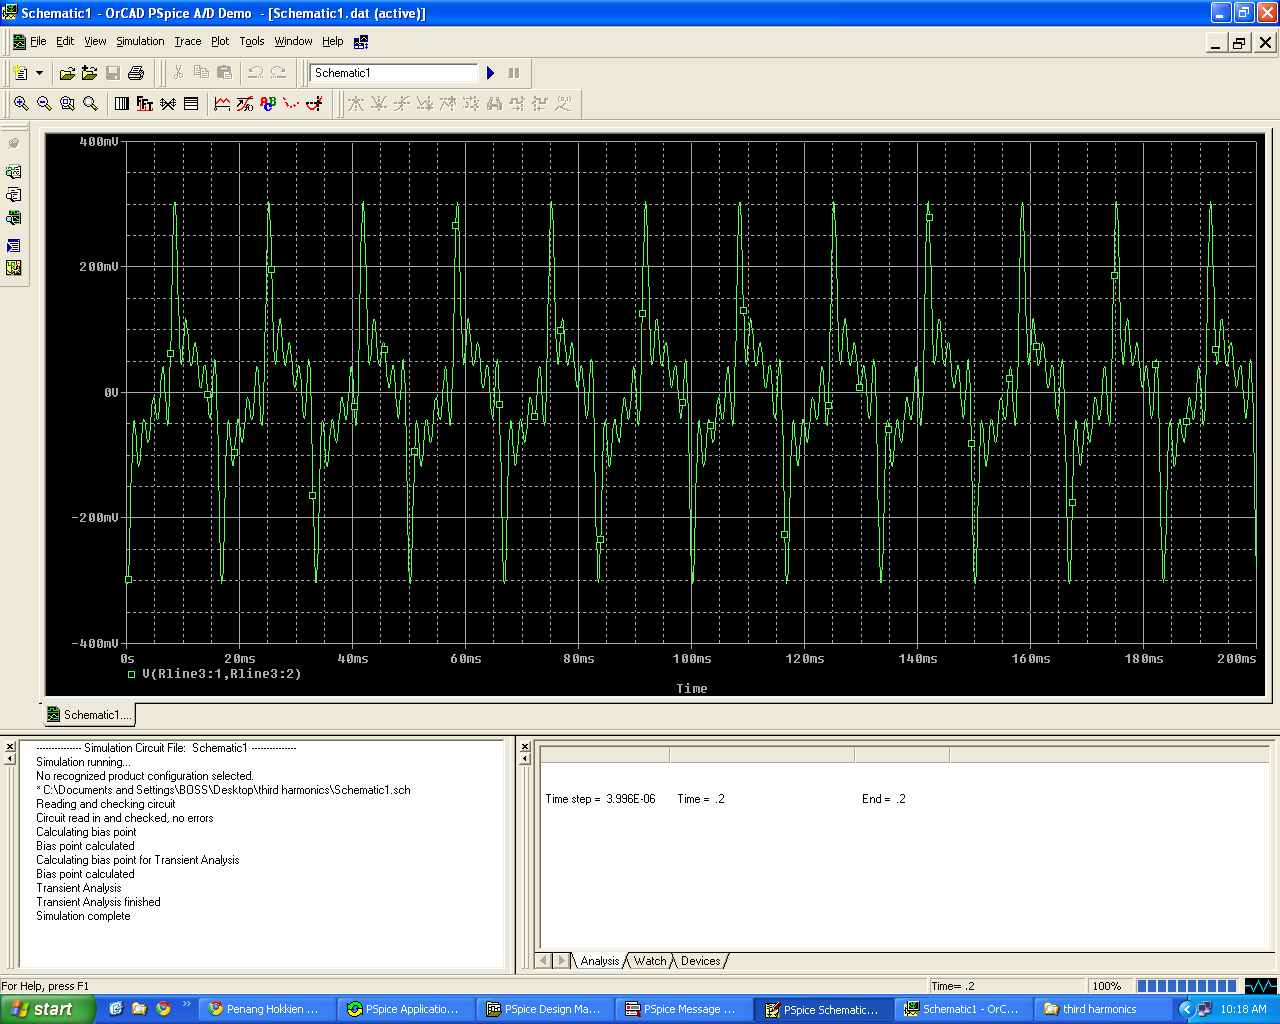Toggle the Log Y Axis icon
This screenshot has width=1280, height=1024.
click(x=191, y=103)
